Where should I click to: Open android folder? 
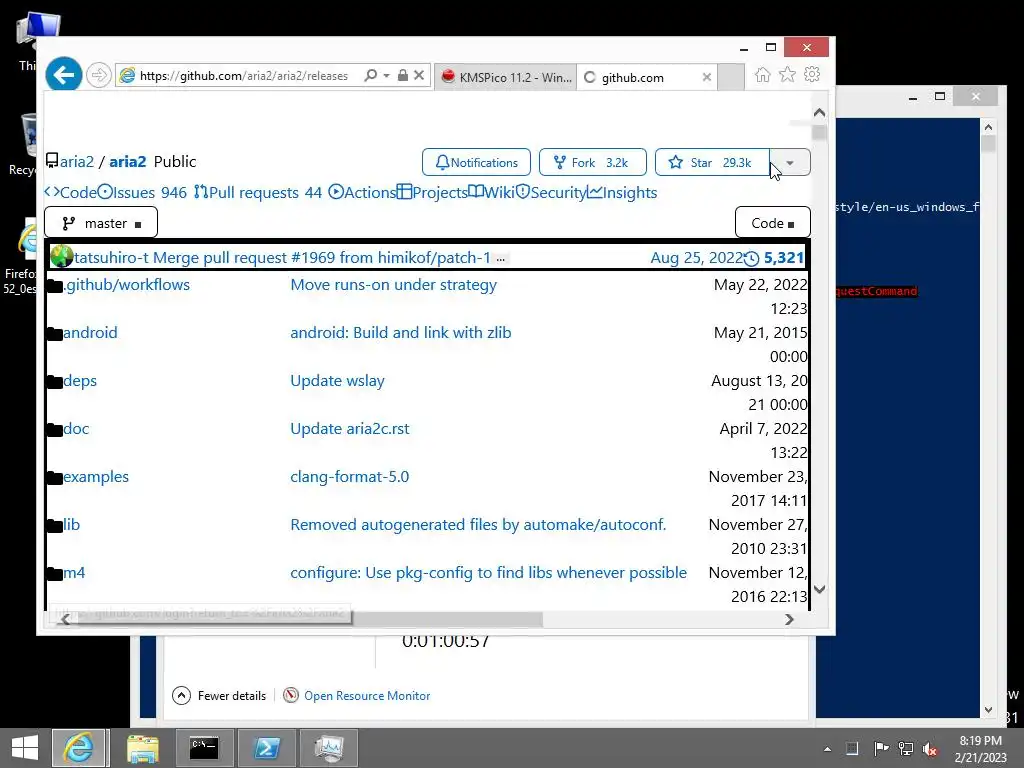pyautogui.click(x=90, y=332)
